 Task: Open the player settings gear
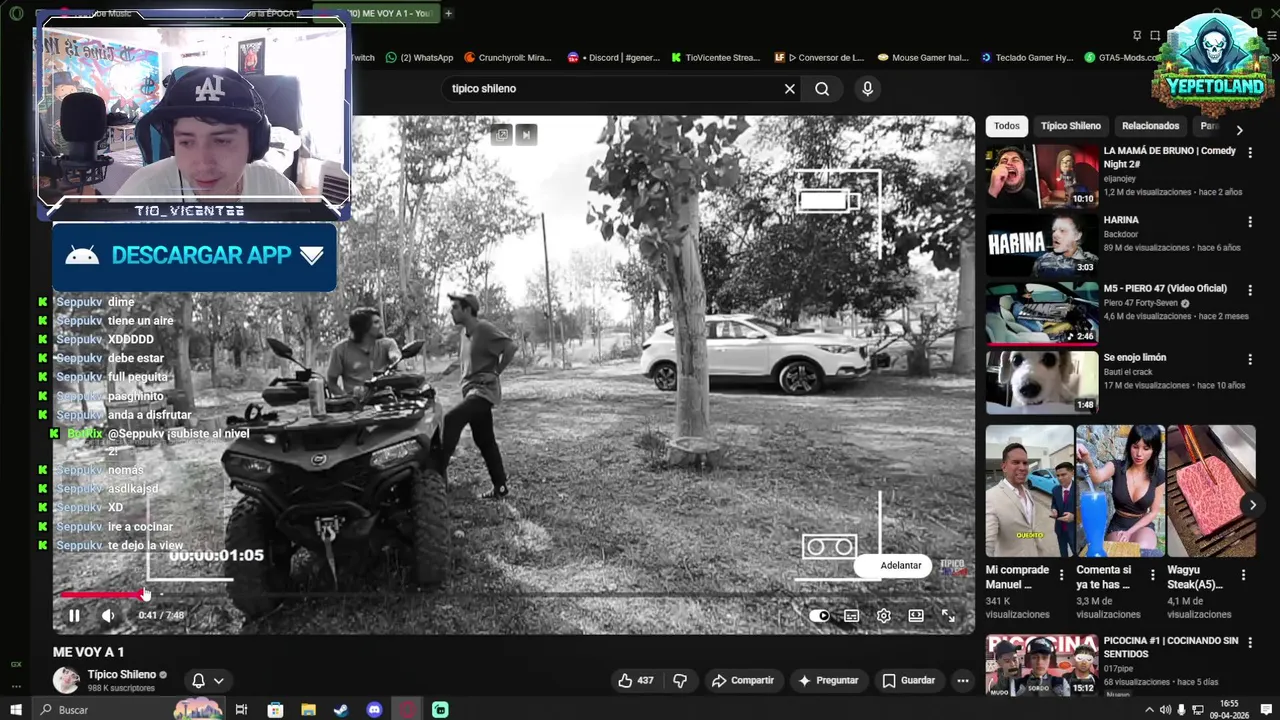(884, 616)
